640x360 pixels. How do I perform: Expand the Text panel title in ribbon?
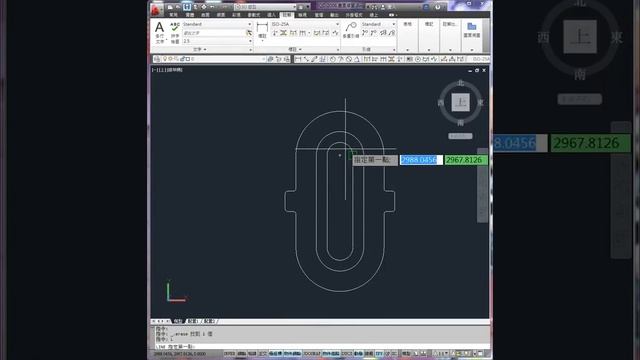tap(200, 49)
